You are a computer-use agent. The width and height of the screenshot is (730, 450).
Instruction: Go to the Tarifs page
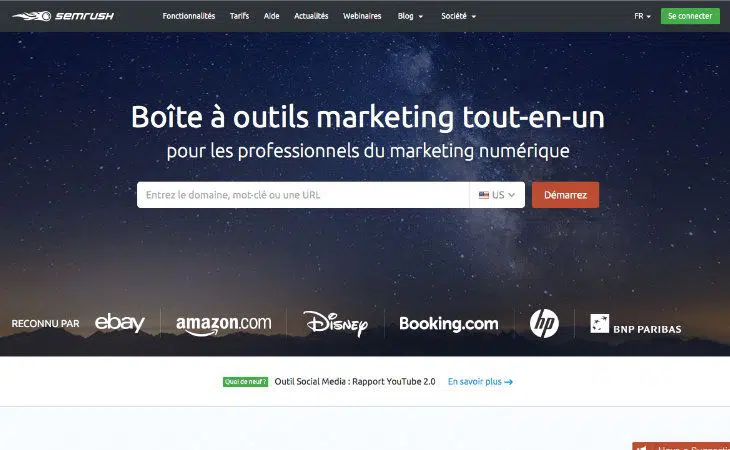[239, 16]
